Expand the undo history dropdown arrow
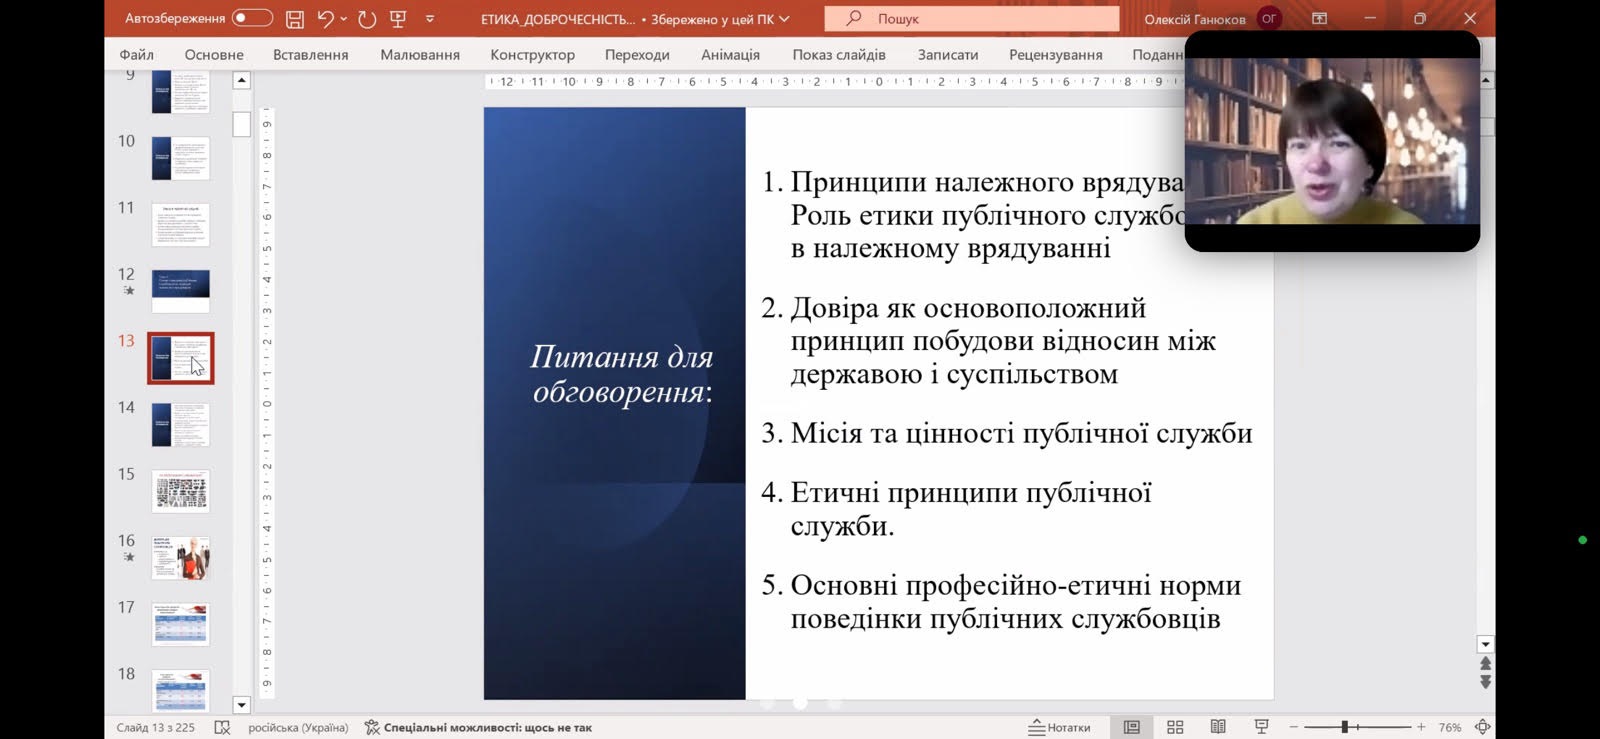This screenshot has height=739, width=1600. pos(344,19)
